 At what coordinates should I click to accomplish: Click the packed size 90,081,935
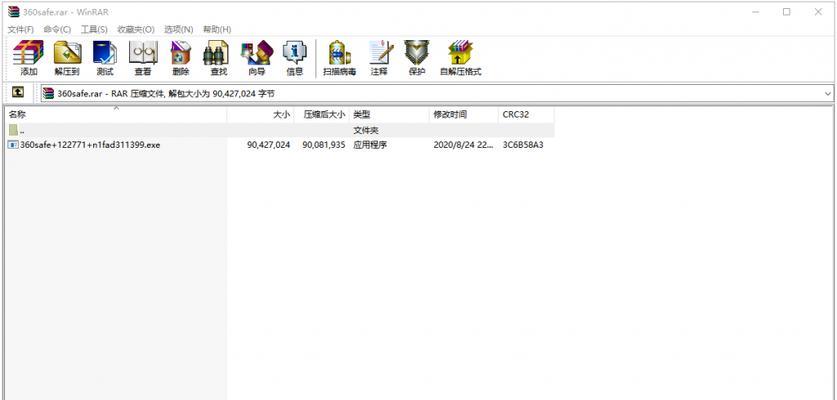(324, 145)
